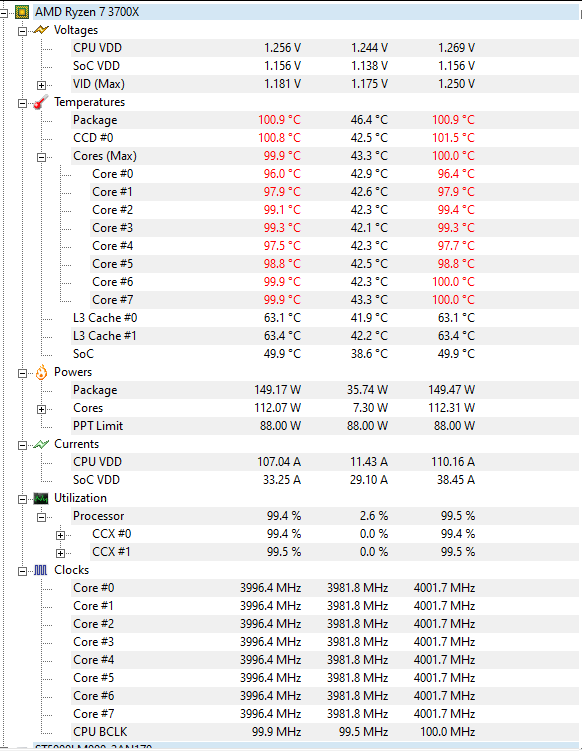Select the PPT Limit row
This screenshot has height=751, width=582.
(325, 426)
